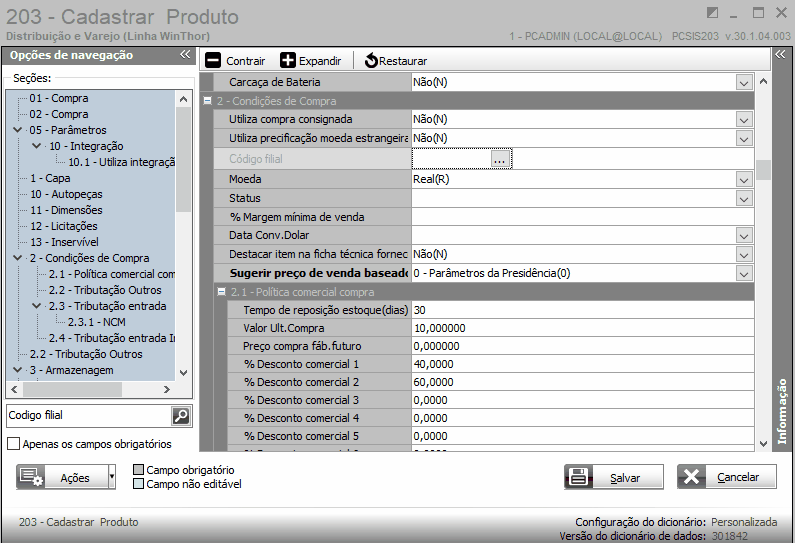
Task: Click the Cancelar X icon
Action: click(x=692, y=477)
